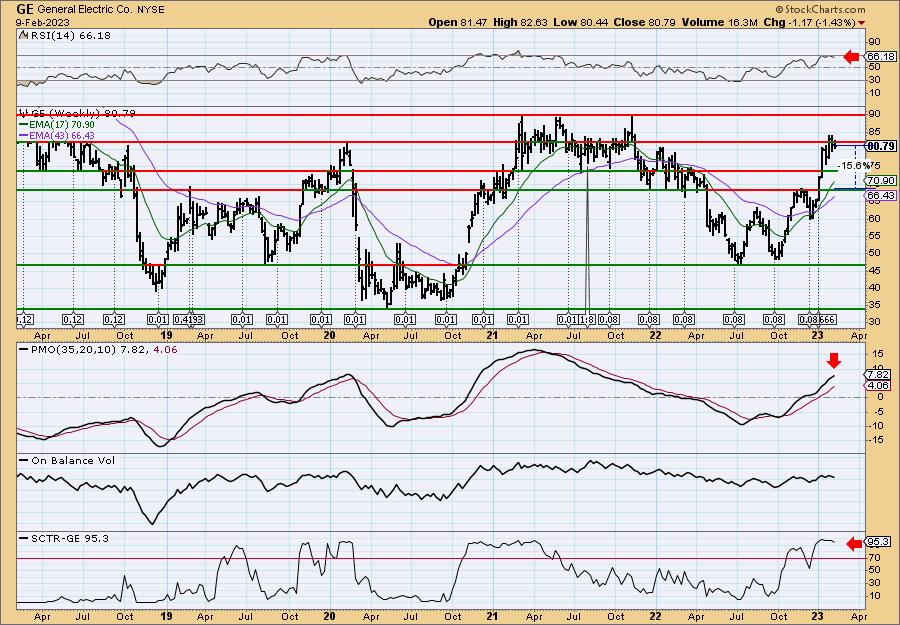Click the 9-Feb-2023 chart date

pos(43,22)
